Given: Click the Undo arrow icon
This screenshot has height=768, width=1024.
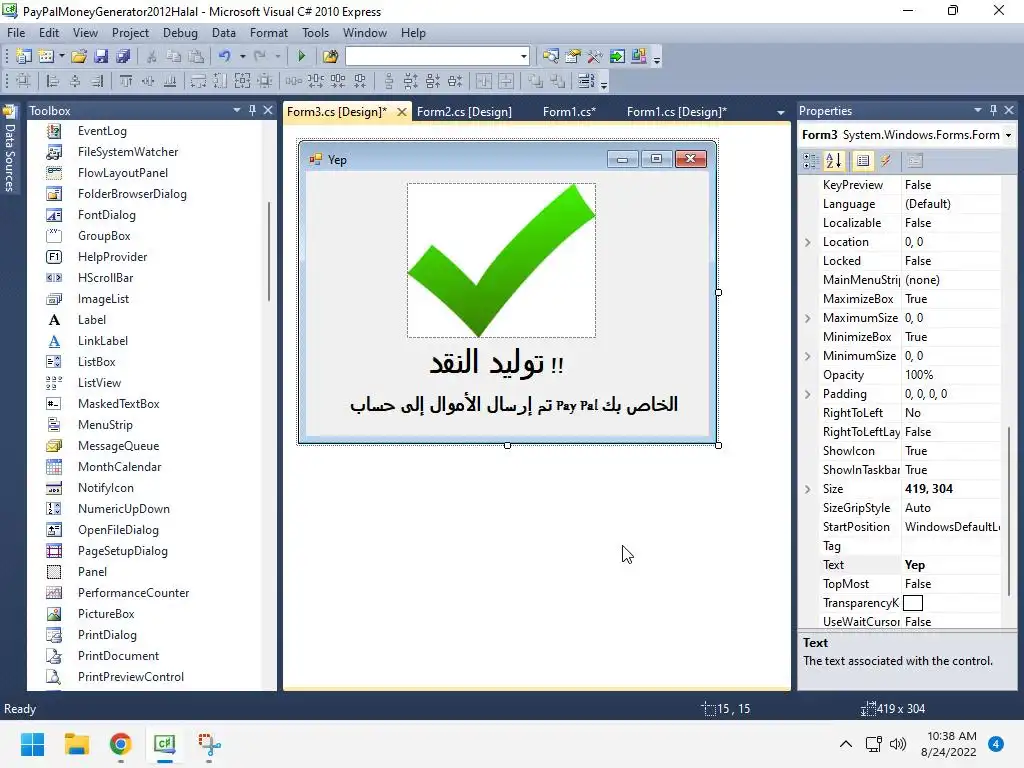Looking at the screenshot, I should (x=225, y=56).
